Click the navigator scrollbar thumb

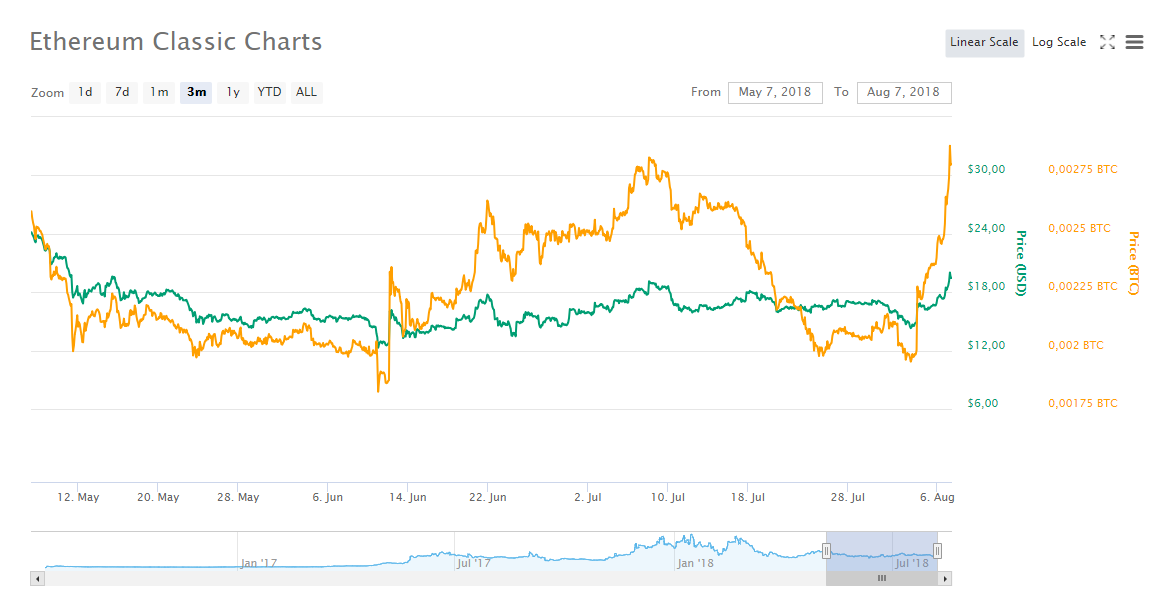[x=882, y=578]
